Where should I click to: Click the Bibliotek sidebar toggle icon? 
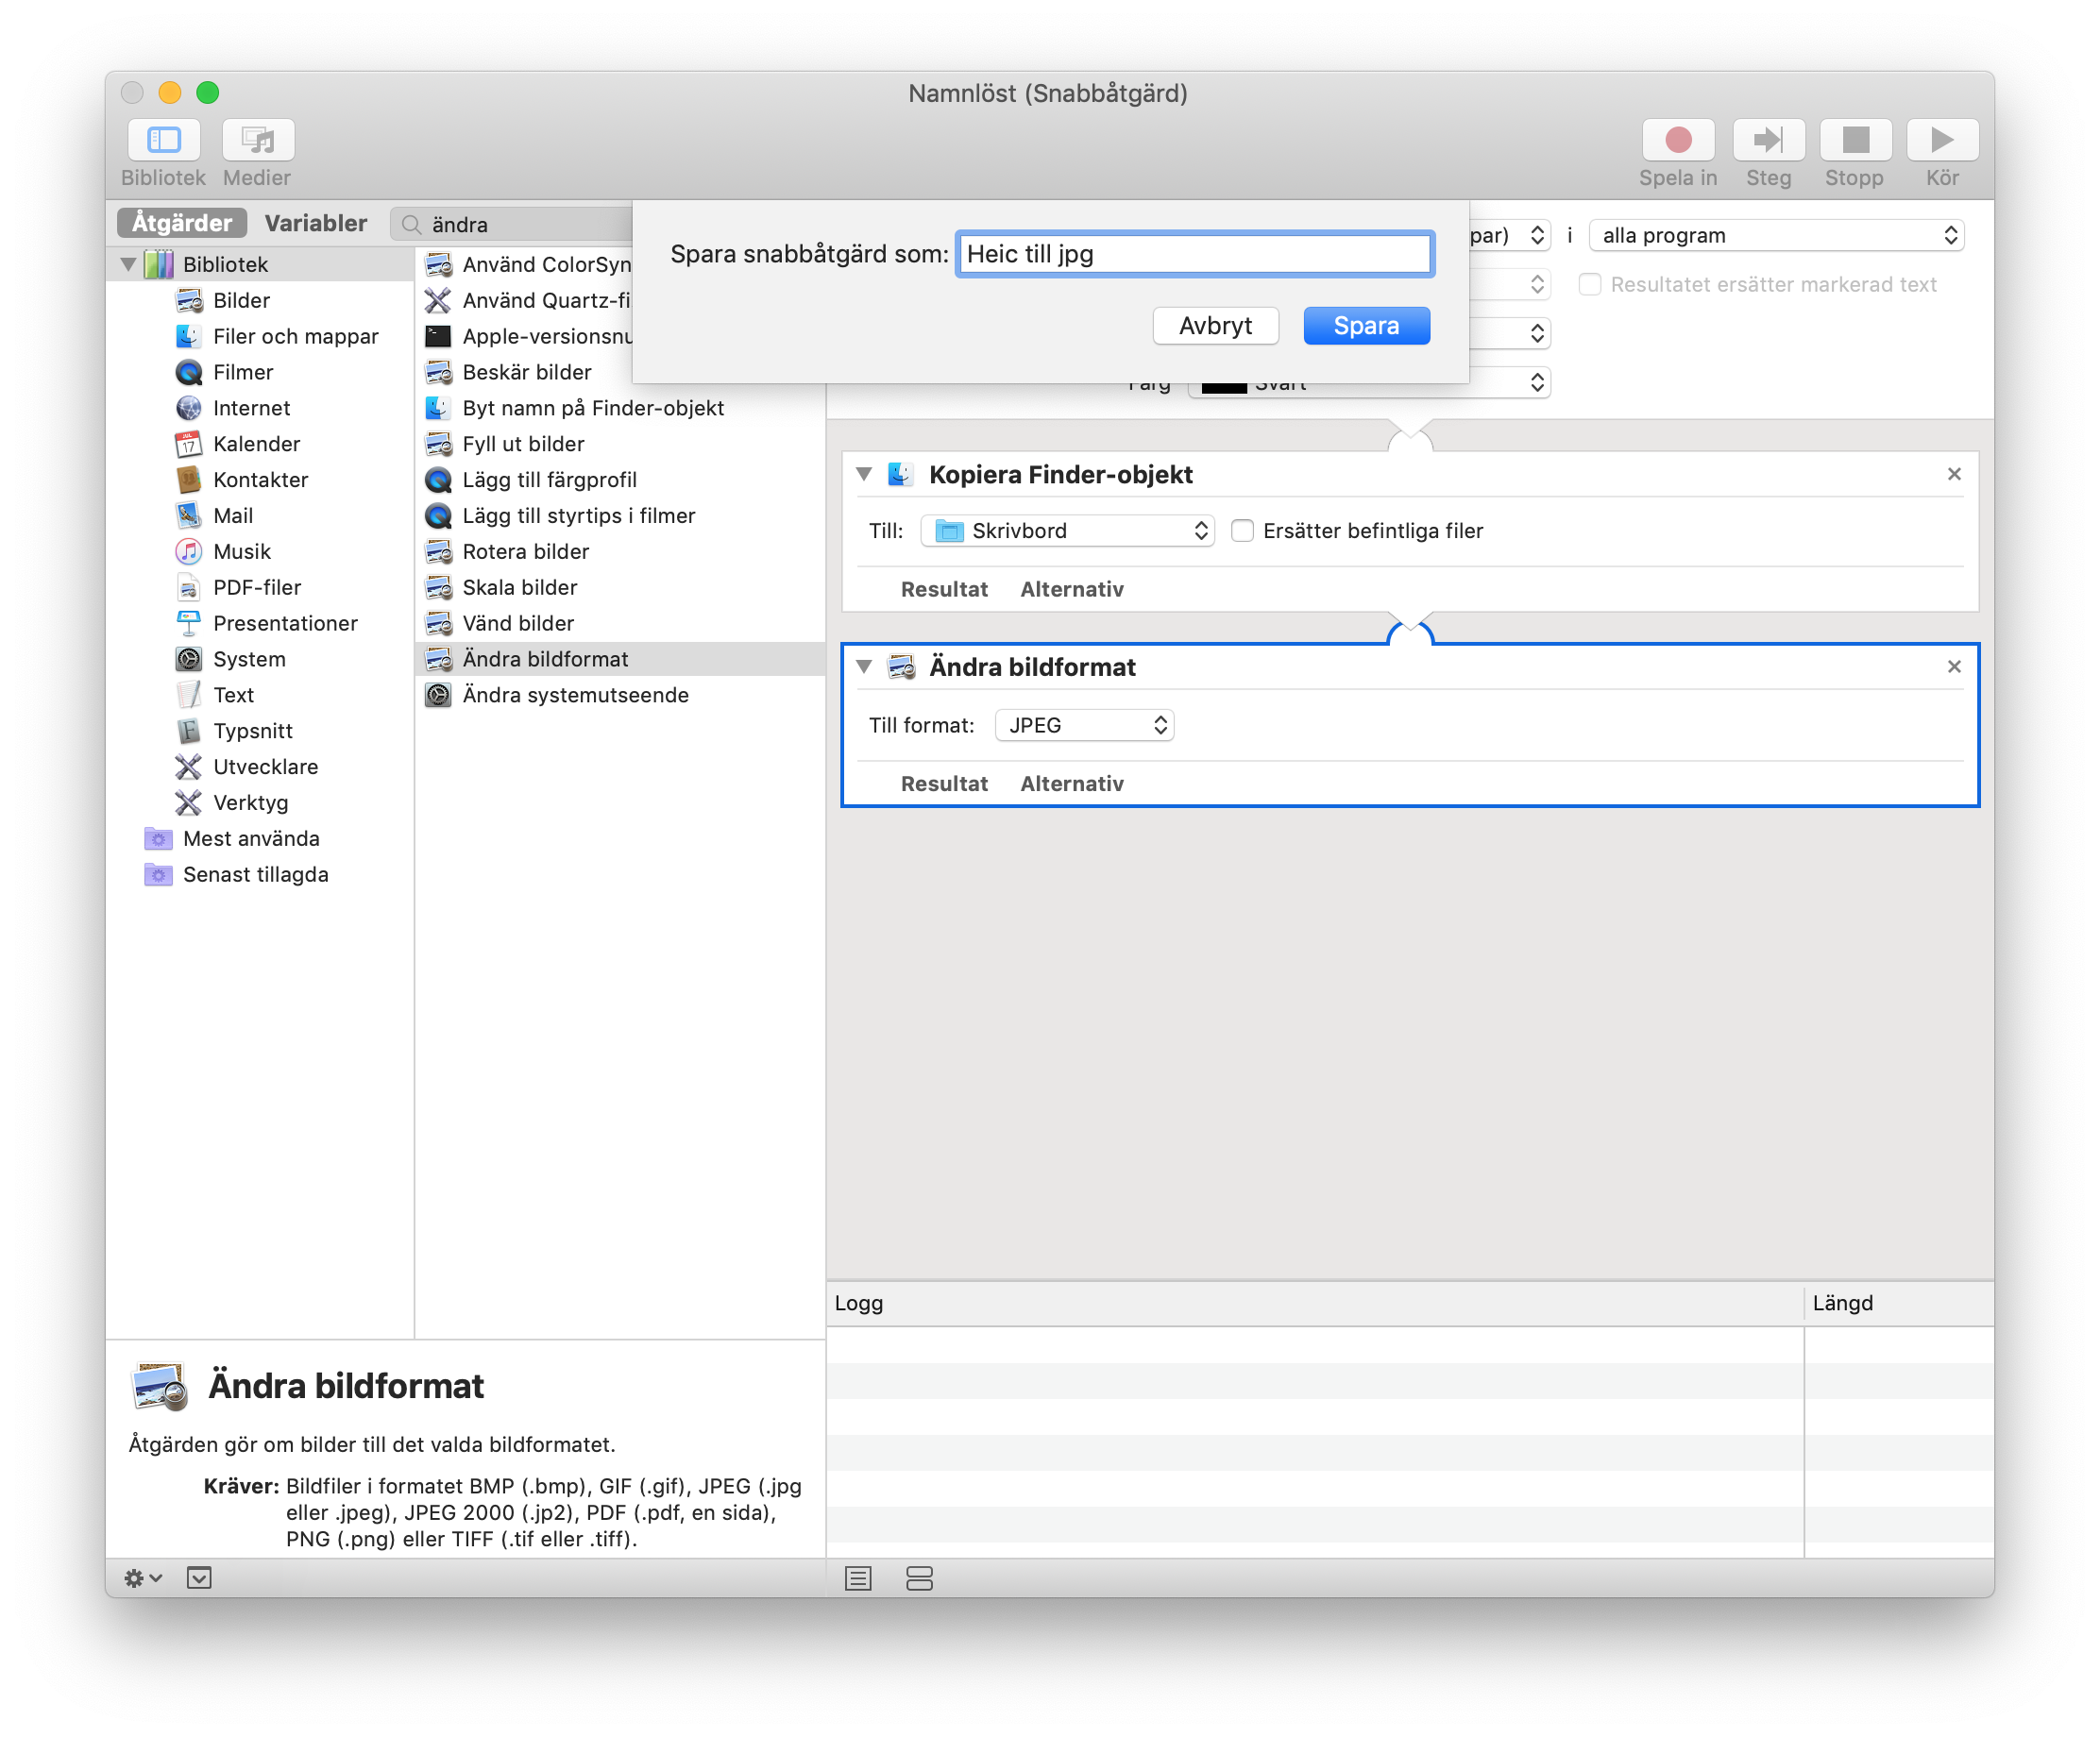click(x=163, y=140)
